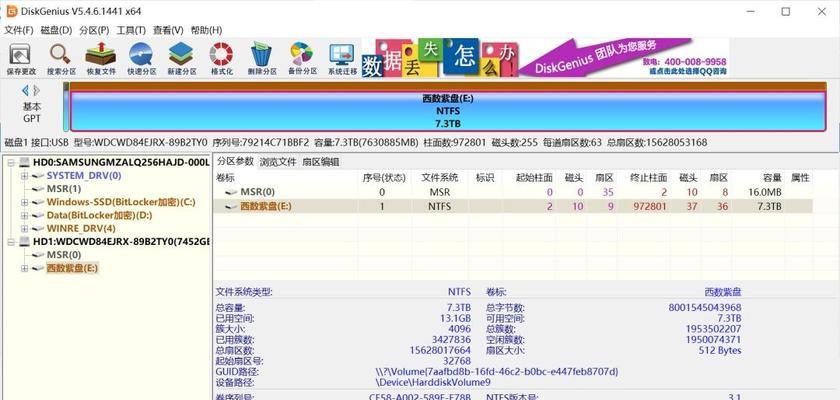
Task: Expand the WINRE_DRV(4) tree node
Action: [x=24, y=229]
